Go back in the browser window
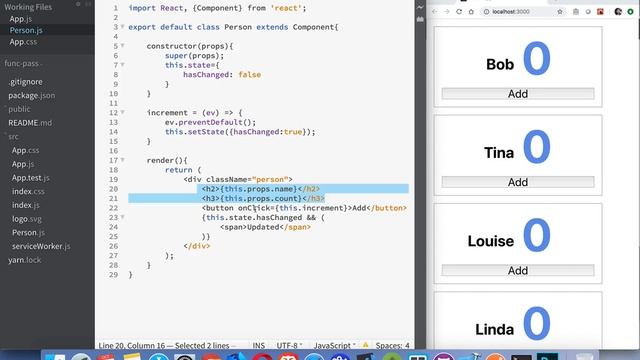Image resolution: width=640 pixels, height=360 pixels. [434, 12]
